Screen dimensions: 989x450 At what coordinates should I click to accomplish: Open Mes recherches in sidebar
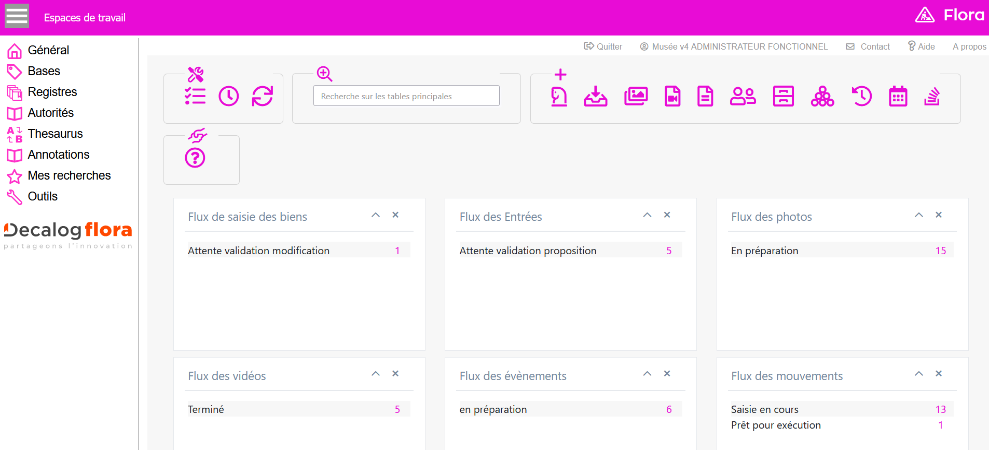coord(69,176)
